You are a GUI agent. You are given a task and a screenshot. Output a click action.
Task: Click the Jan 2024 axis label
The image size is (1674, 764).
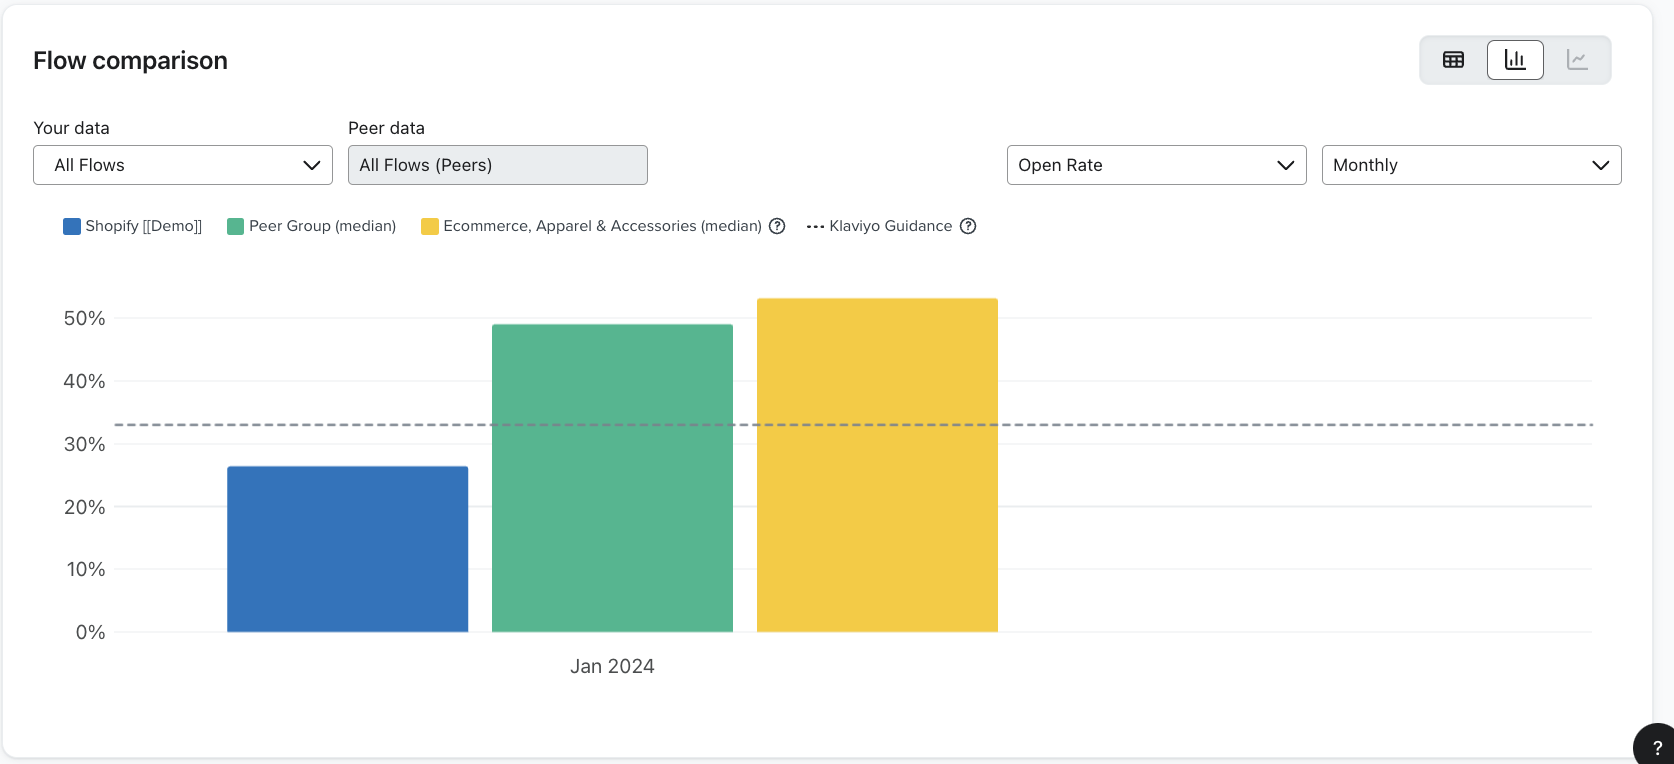click(x=612, y=666)
